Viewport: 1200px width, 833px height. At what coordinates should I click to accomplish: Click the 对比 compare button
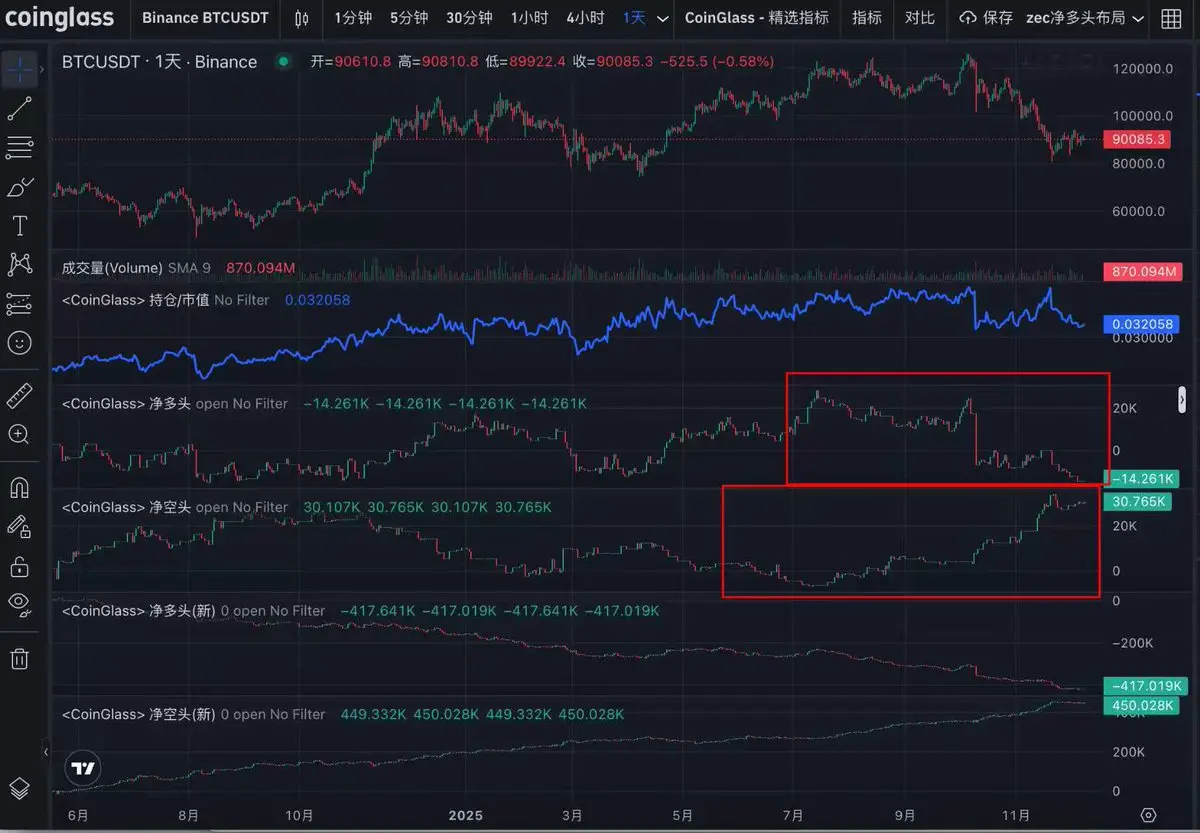tap(920, 18)
